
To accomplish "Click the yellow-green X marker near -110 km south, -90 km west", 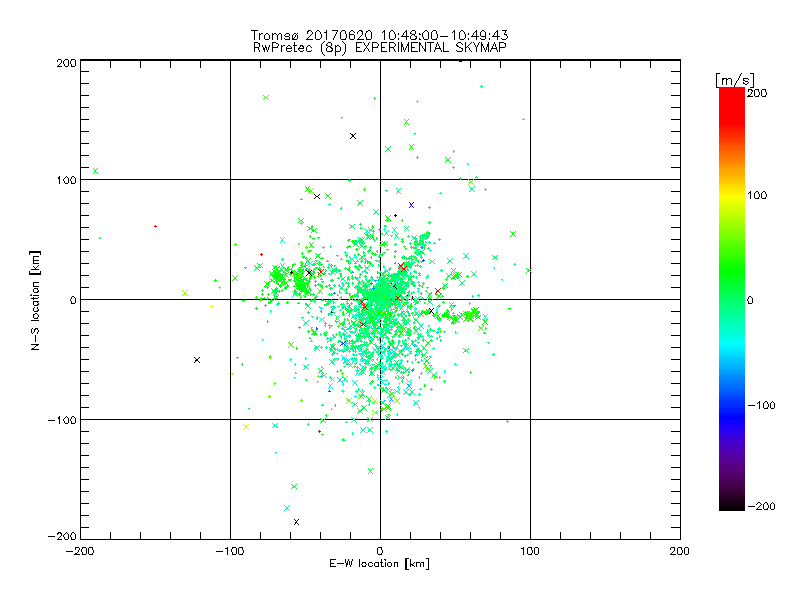I will (x=246, y=427).
